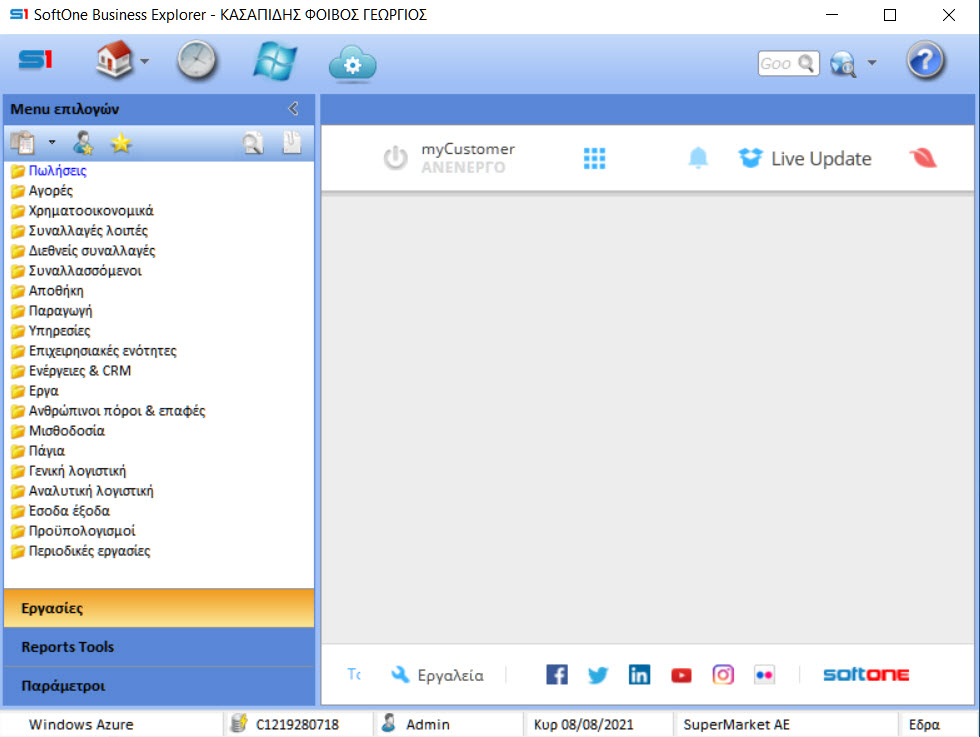Click the date Κυρ 08/08/2021
Image resolution: width=980 pixels, height=737 pixels.
583,724
